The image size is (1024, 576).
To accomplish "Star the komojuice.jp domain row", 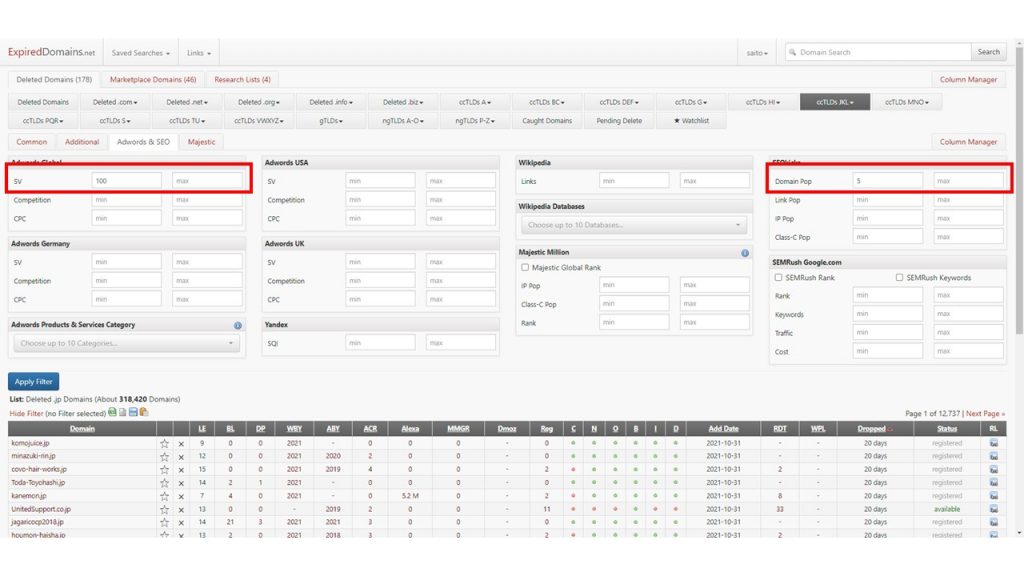I will click(165, 443).
